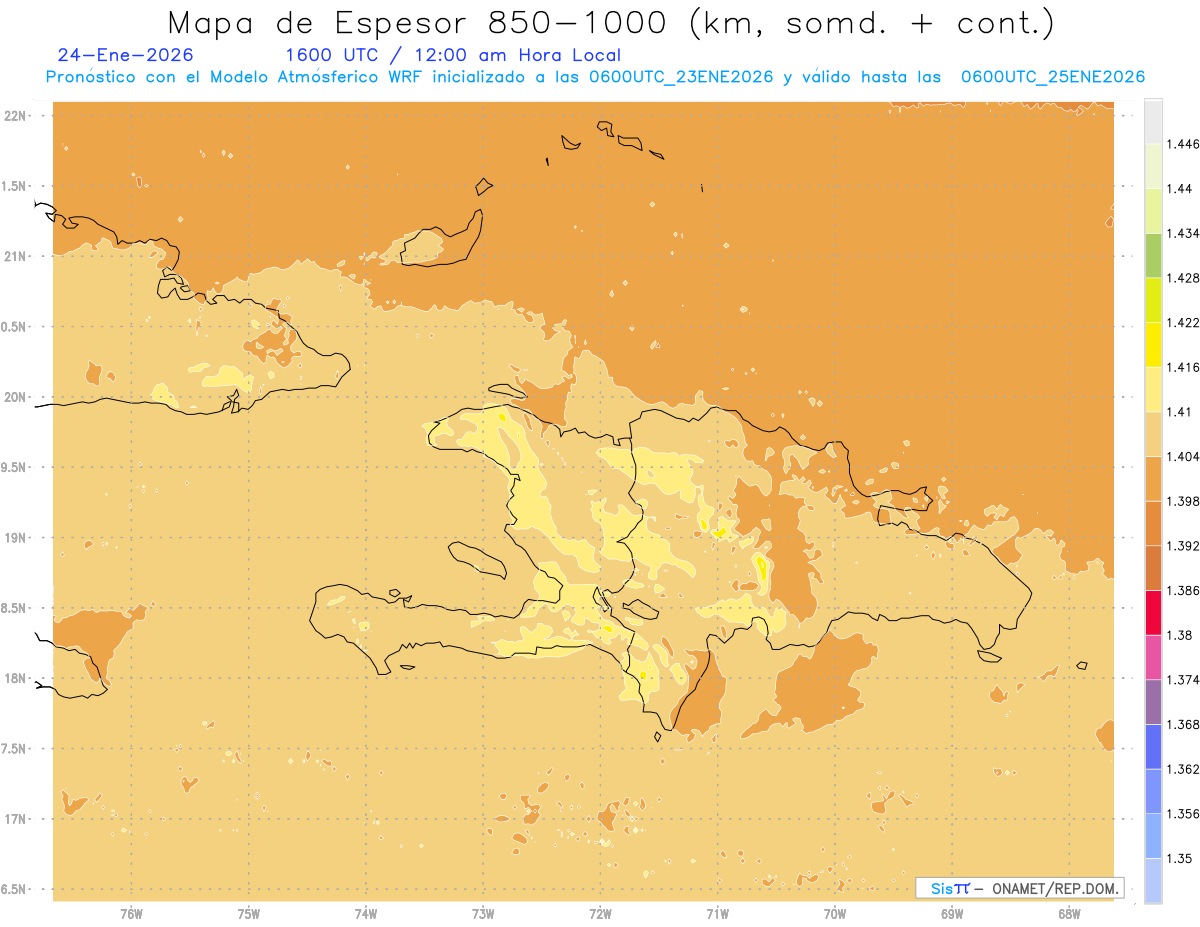Image resolution: width=1200 pixels, height=927 pixels.
Task: Click the legend value "1.35"
Action: [x=1179, y=858]
